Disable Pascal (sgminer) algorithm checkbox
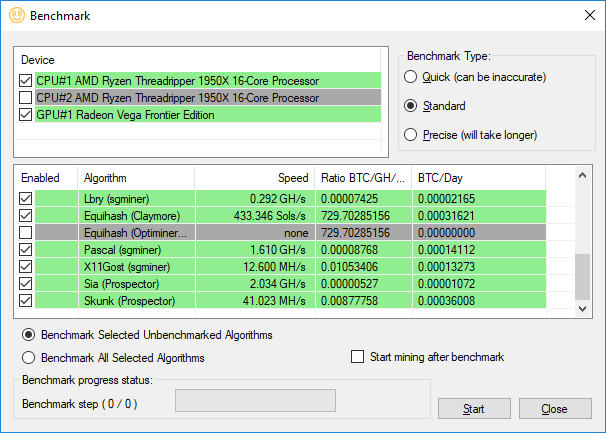Viewport: 606px width, 433px height. click(x=26, y=250)
